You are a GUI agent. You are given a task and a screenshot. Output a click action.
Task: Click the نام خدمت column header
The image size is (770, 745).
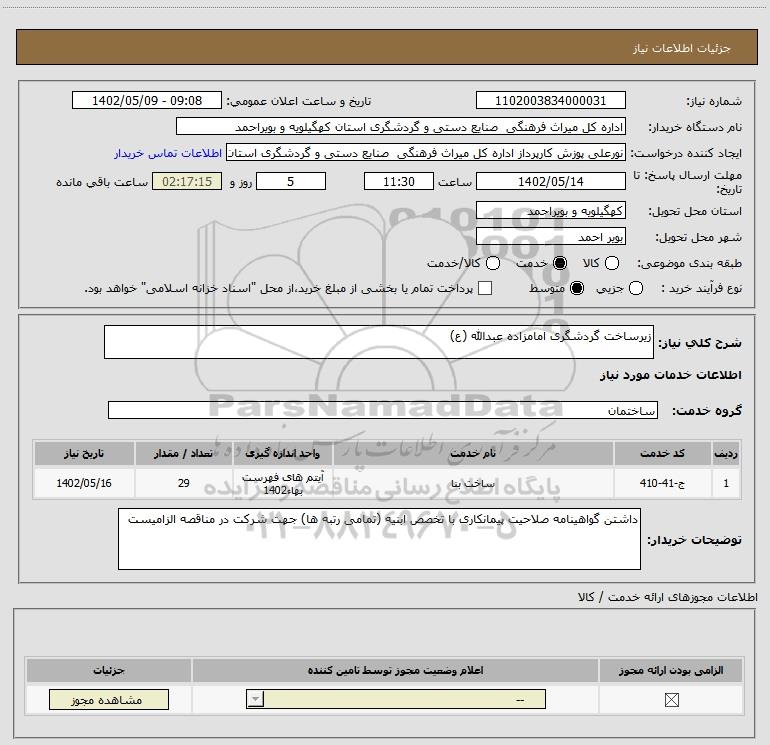pos(473,453)
